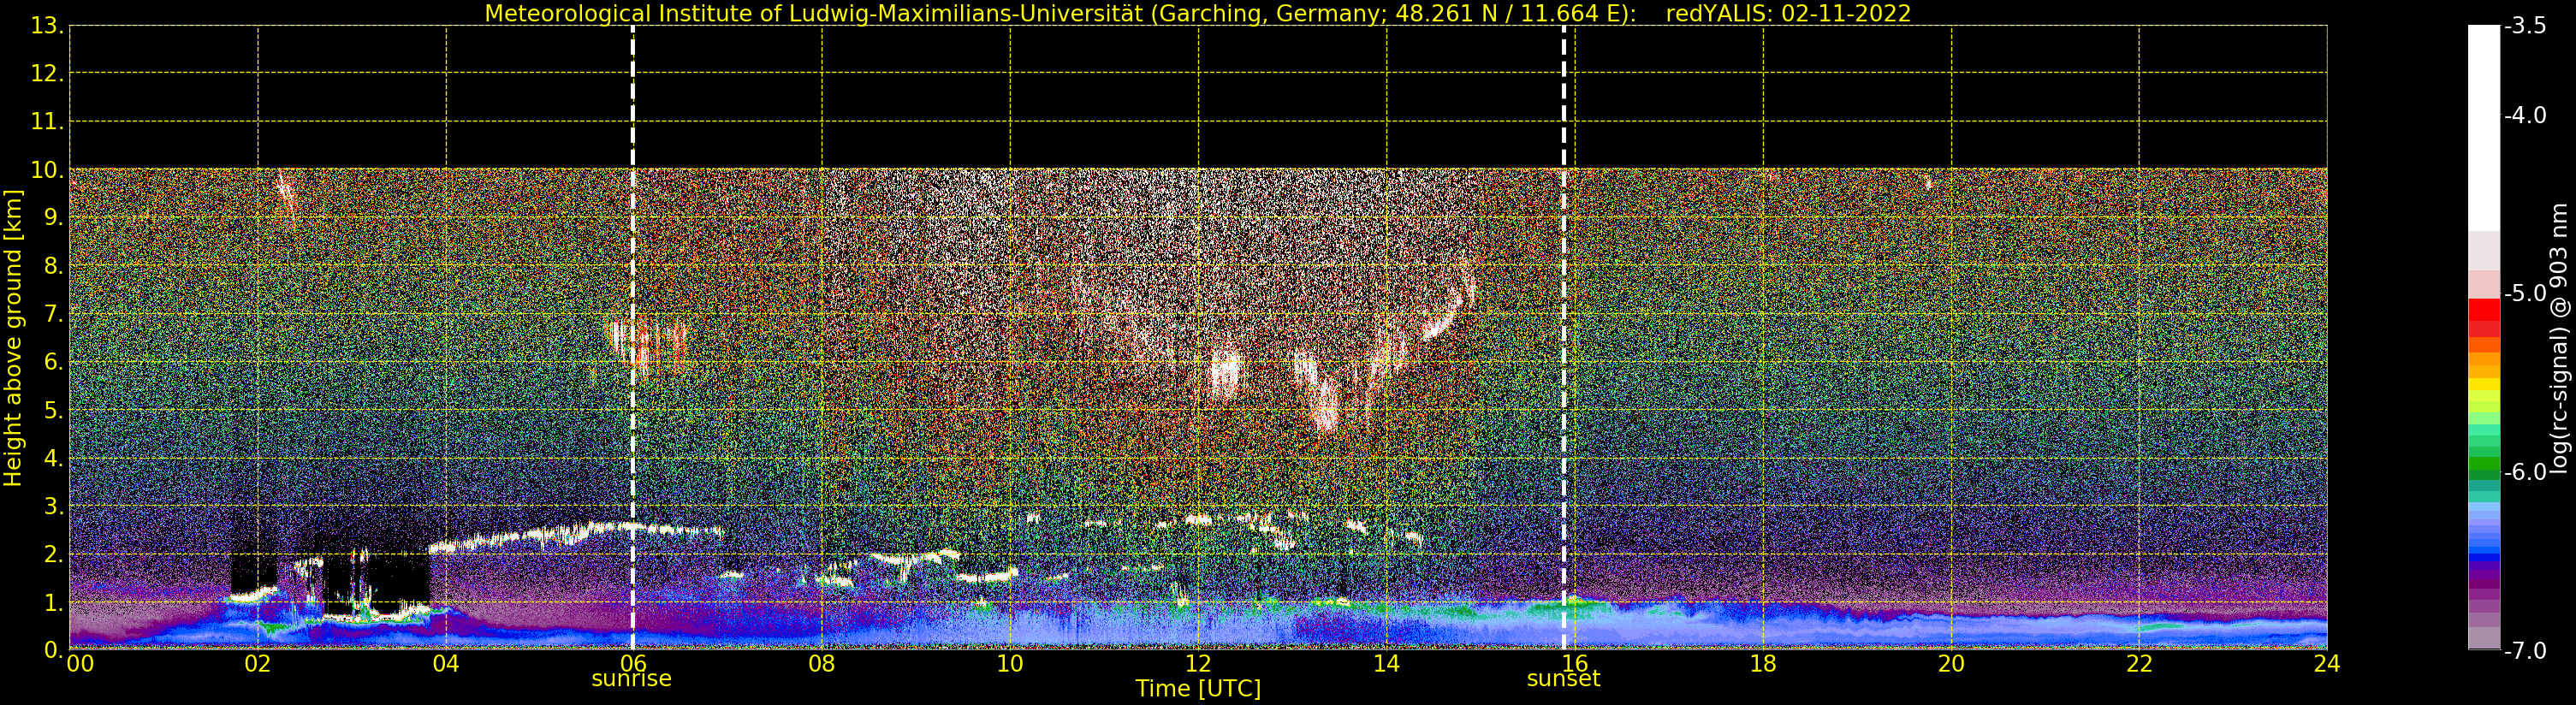Viewport: 2576px width, 705px height.
Task: Click the 'Time [UTC]' x-axis label
Action: [1198, 689]
